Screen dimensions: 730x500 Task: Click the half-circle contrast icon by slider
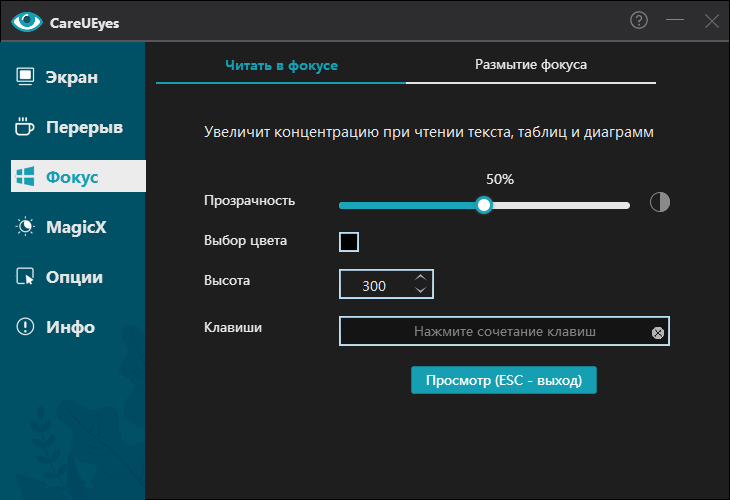point(660,202)
